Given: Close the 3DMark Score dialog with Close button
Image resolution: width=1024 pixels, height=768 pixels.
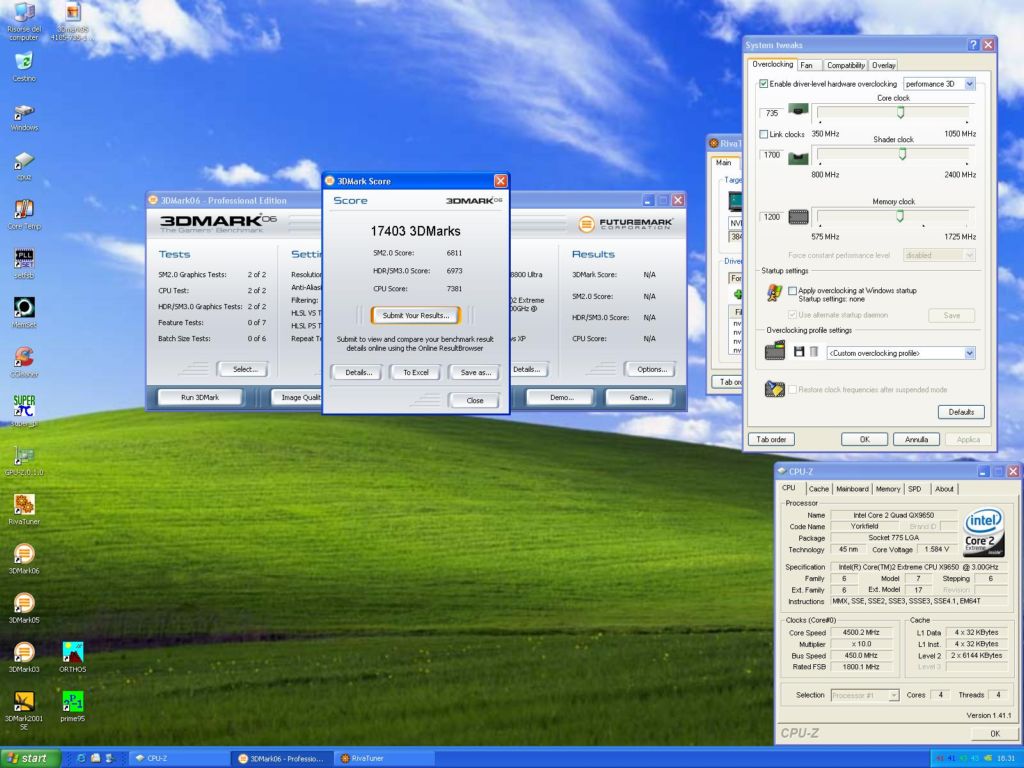Looking at the screenshot, I should pos(475,400).
